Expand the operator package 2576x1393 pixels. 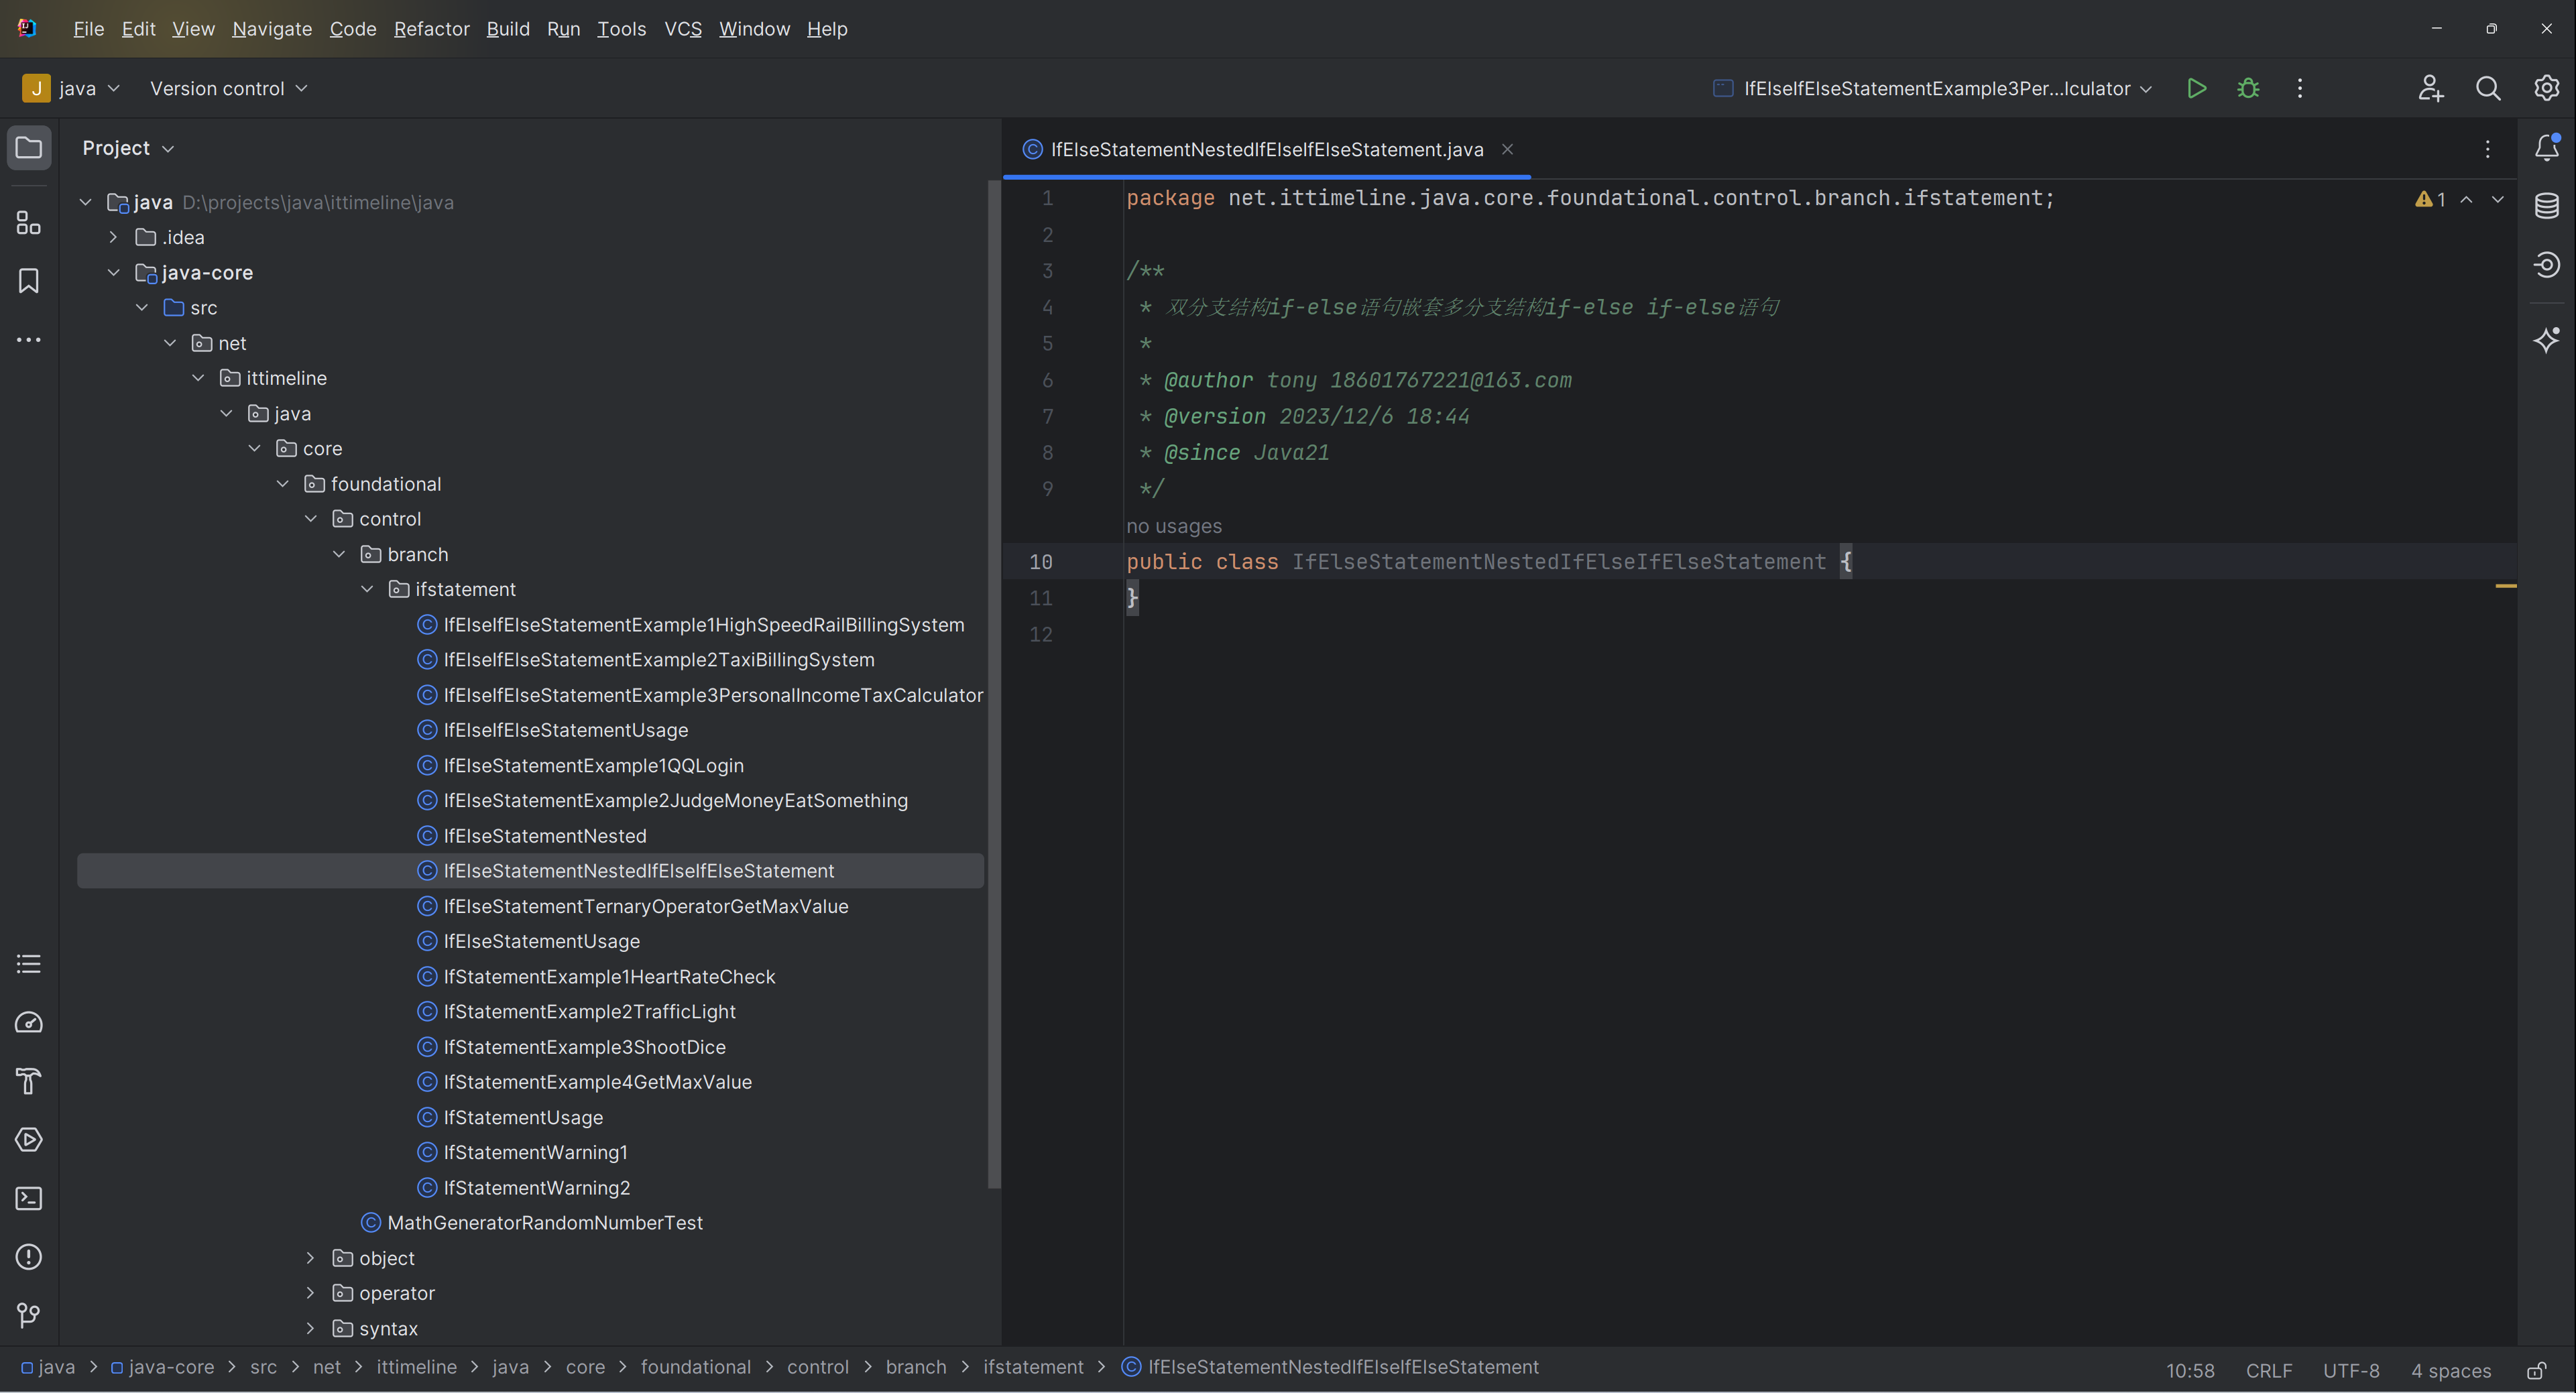pyautogui.click(x=310, y=1293)
